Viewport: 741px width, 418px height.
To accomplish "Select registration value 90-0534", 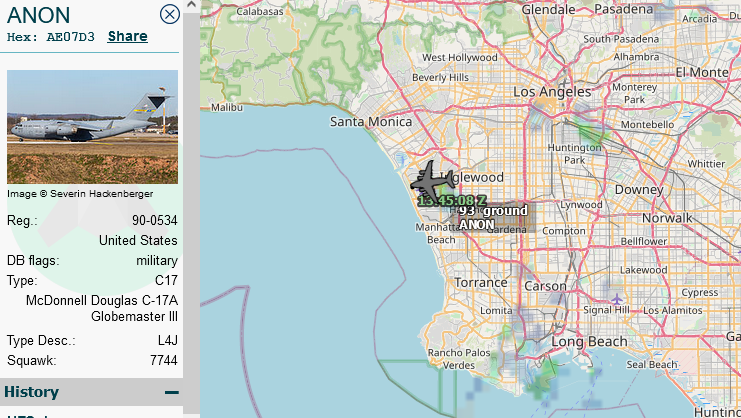I will tap(155, 221).
